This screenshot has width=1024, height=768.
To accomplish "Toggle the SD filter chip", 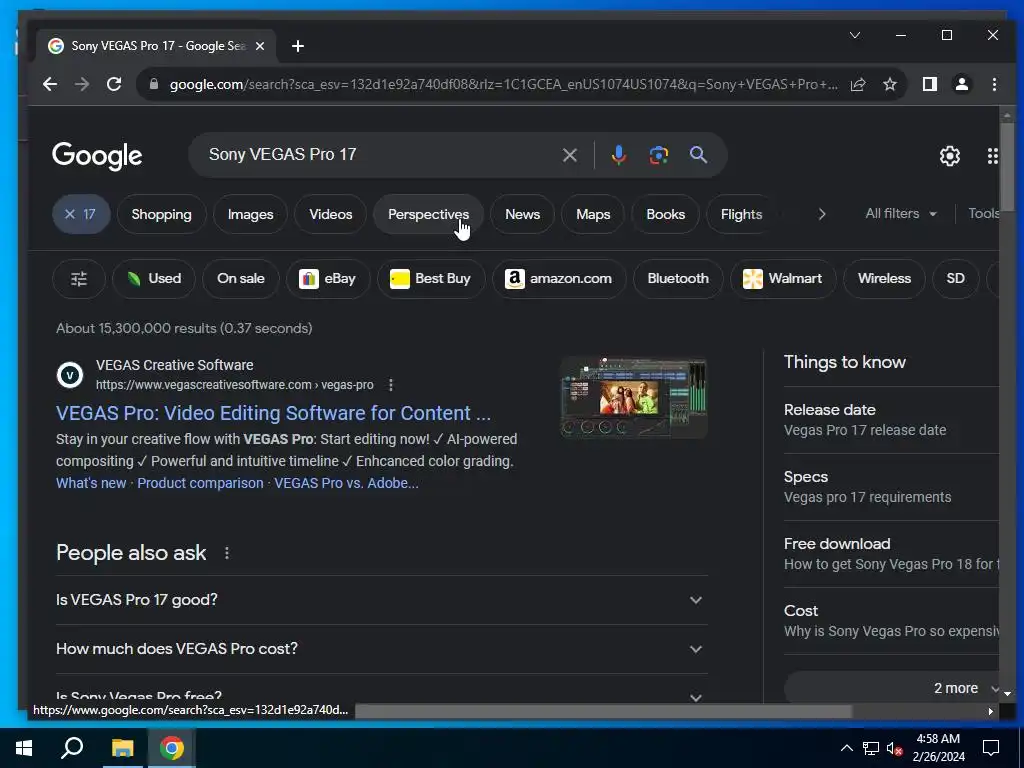I will (955, 279).
